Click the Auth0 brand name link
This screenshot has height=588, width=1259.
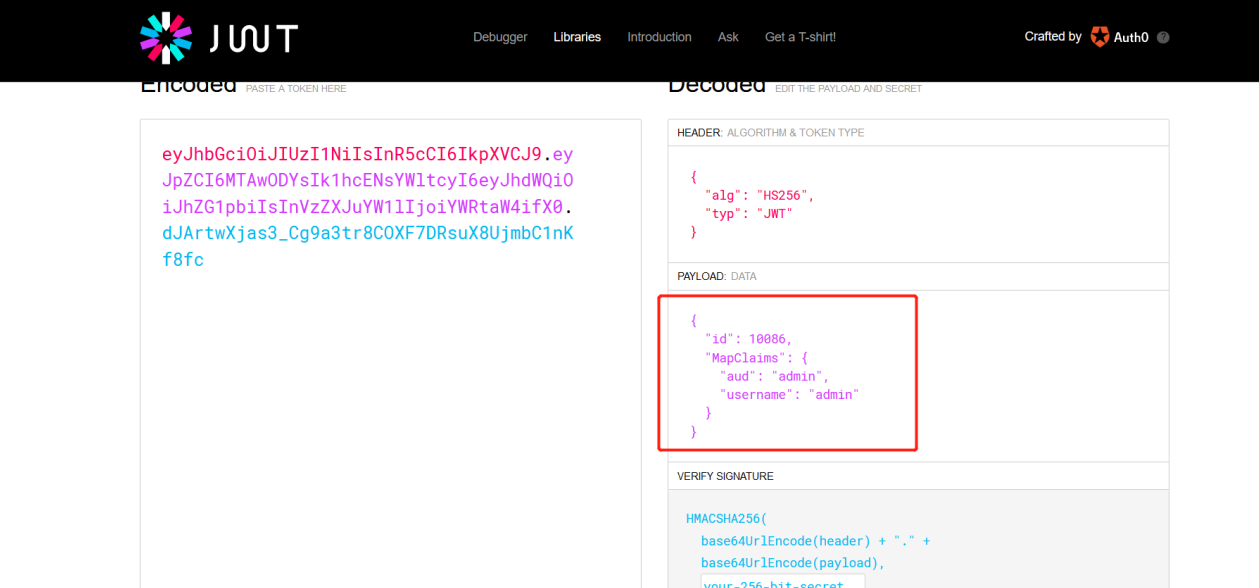(x=1131, y=37)
